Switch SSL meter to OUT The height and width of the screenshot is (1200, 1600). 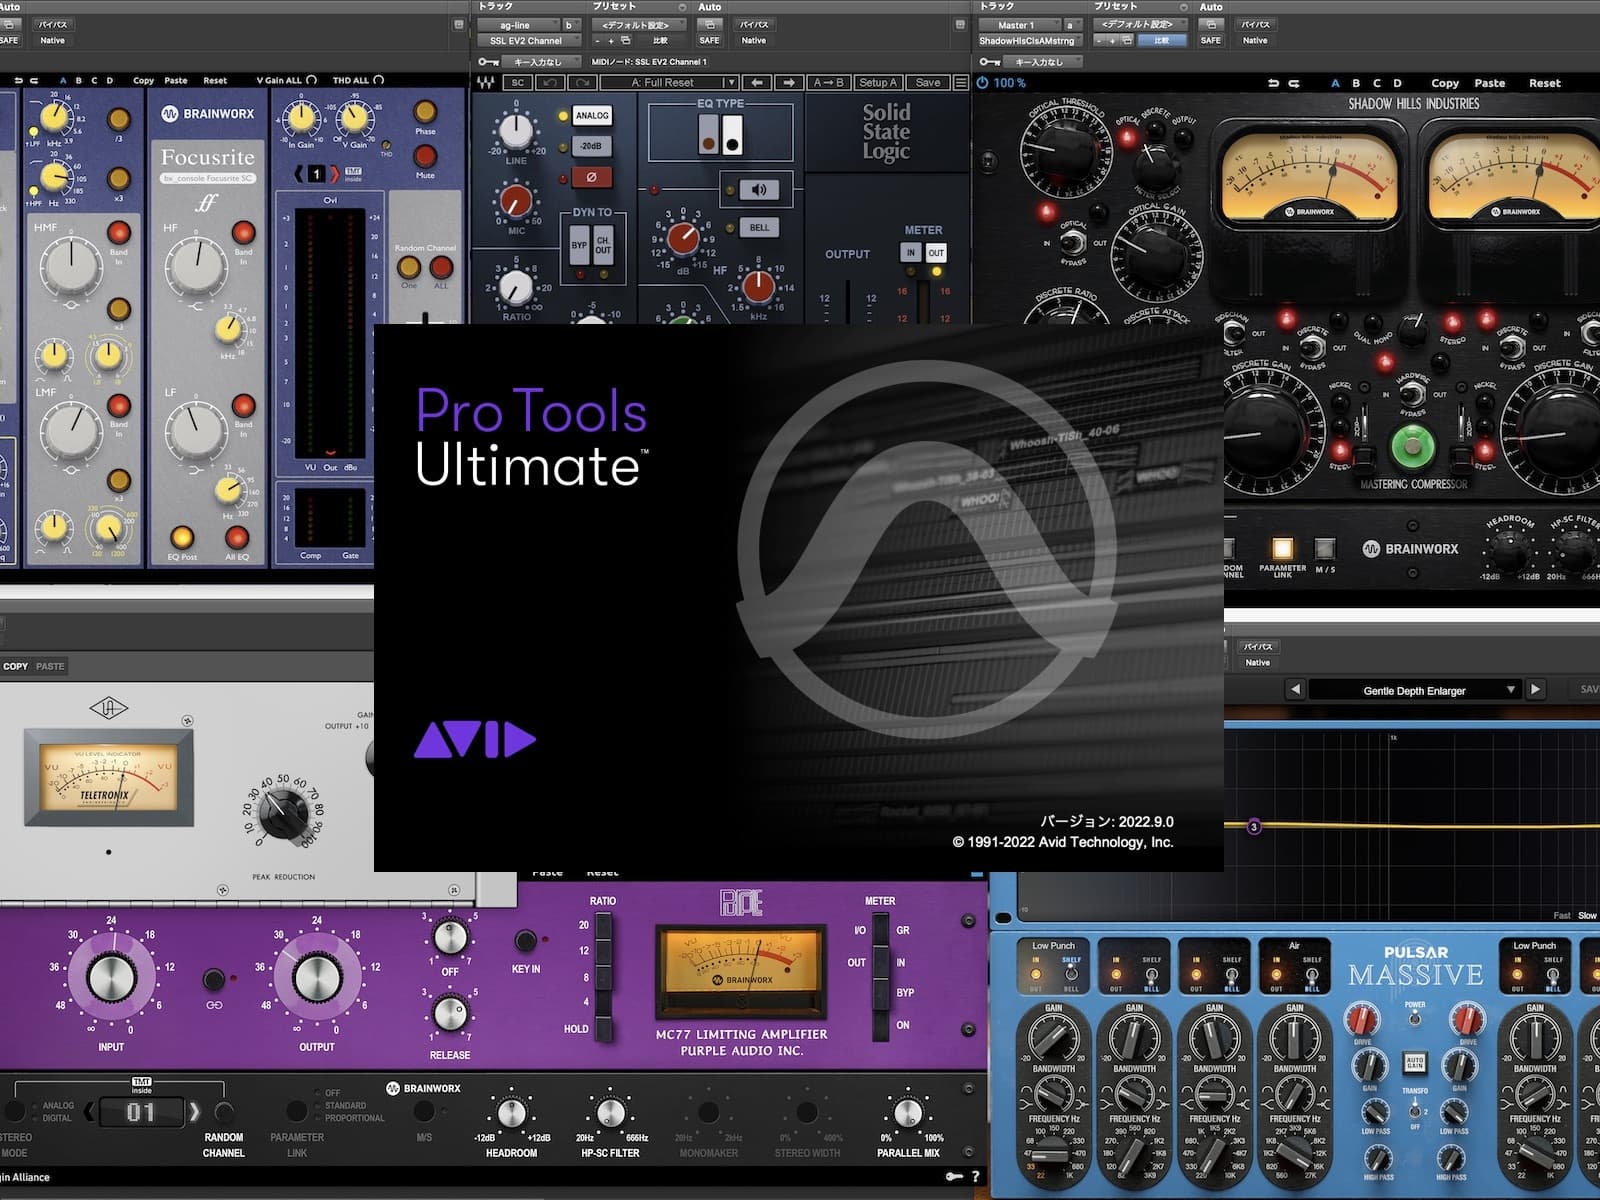pyautogui.click(x=936, y=253)
